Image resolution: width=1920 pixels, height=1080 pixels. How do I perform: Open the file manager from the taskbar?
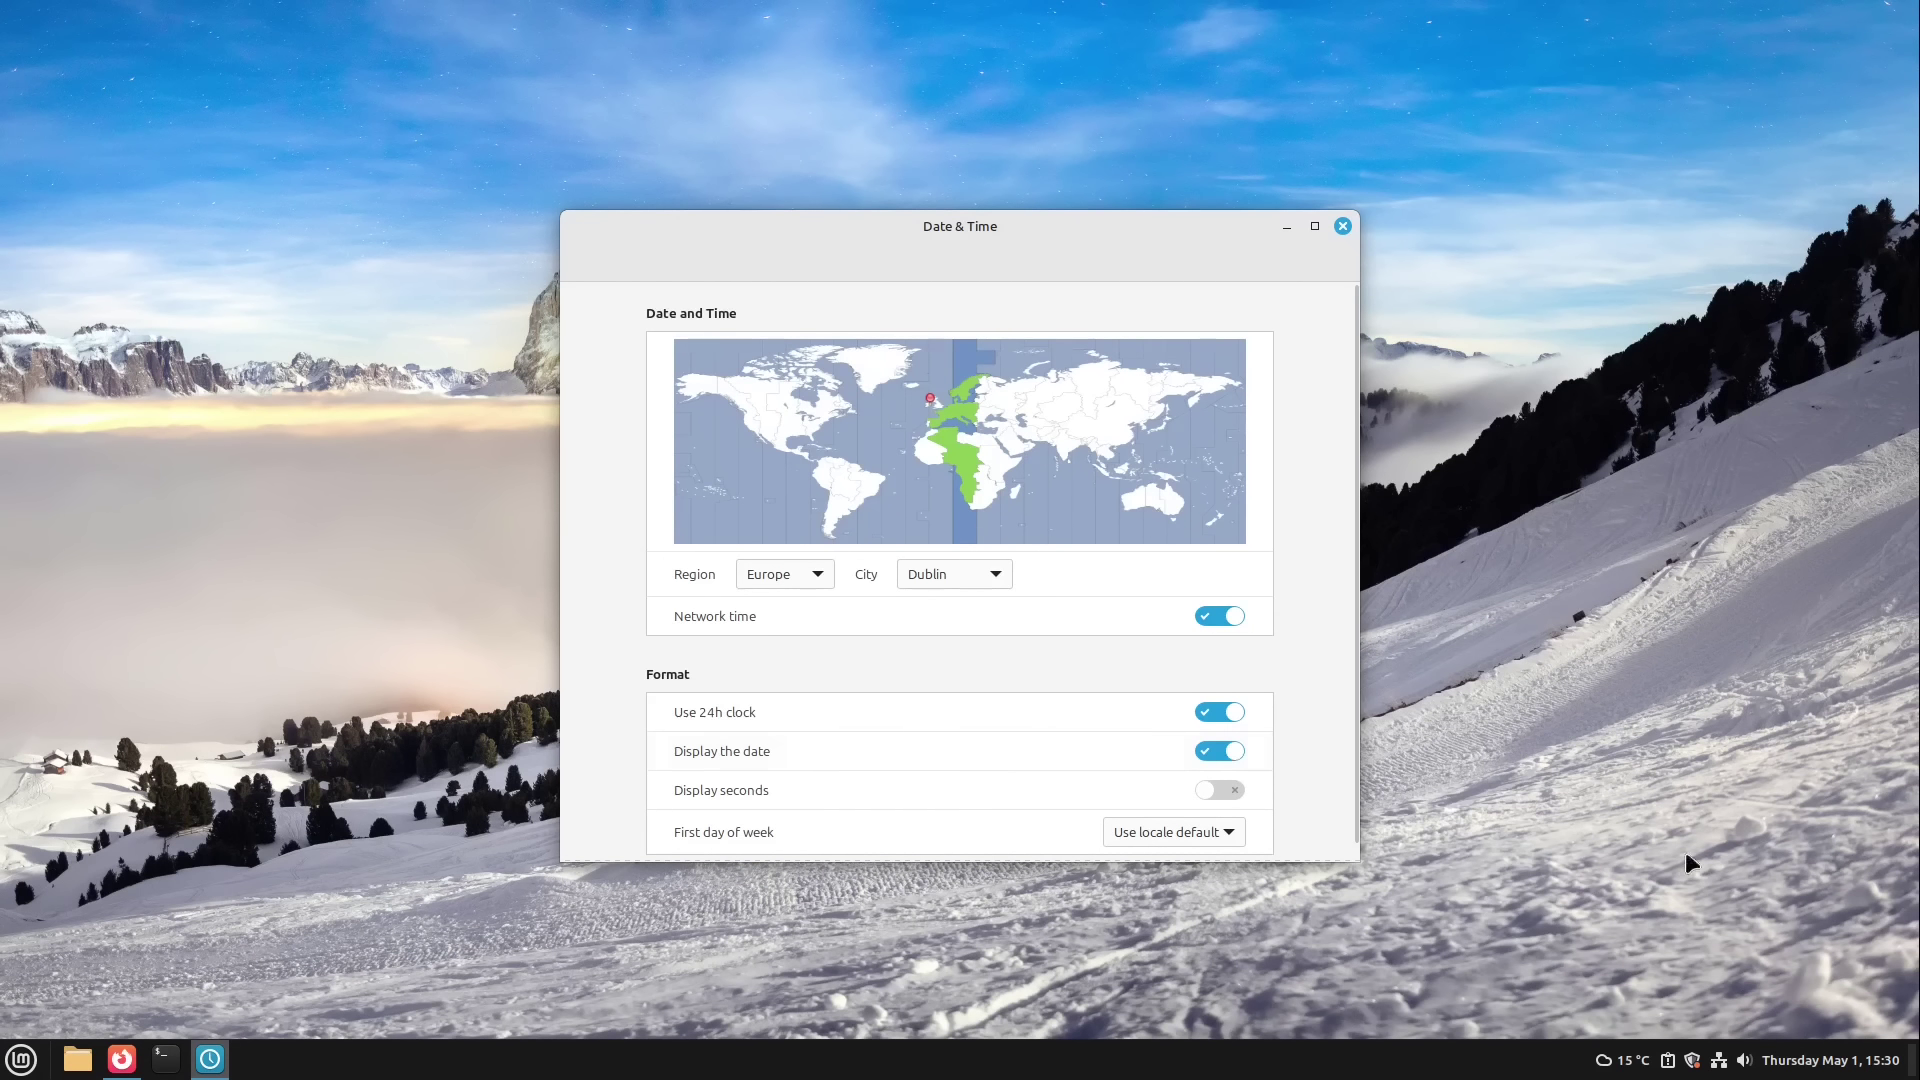(x=77, y=1060)
